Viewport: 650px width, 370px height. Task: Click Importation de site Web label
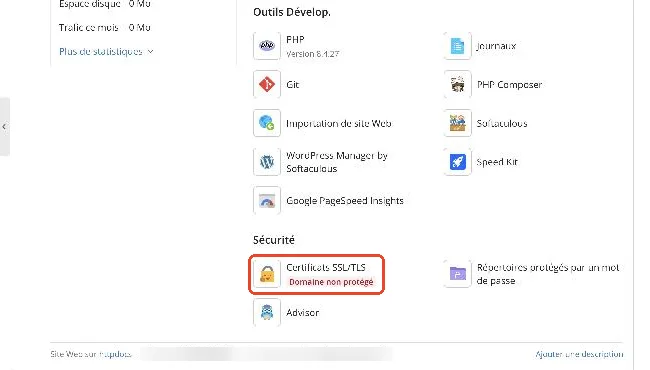click(339, 123)
